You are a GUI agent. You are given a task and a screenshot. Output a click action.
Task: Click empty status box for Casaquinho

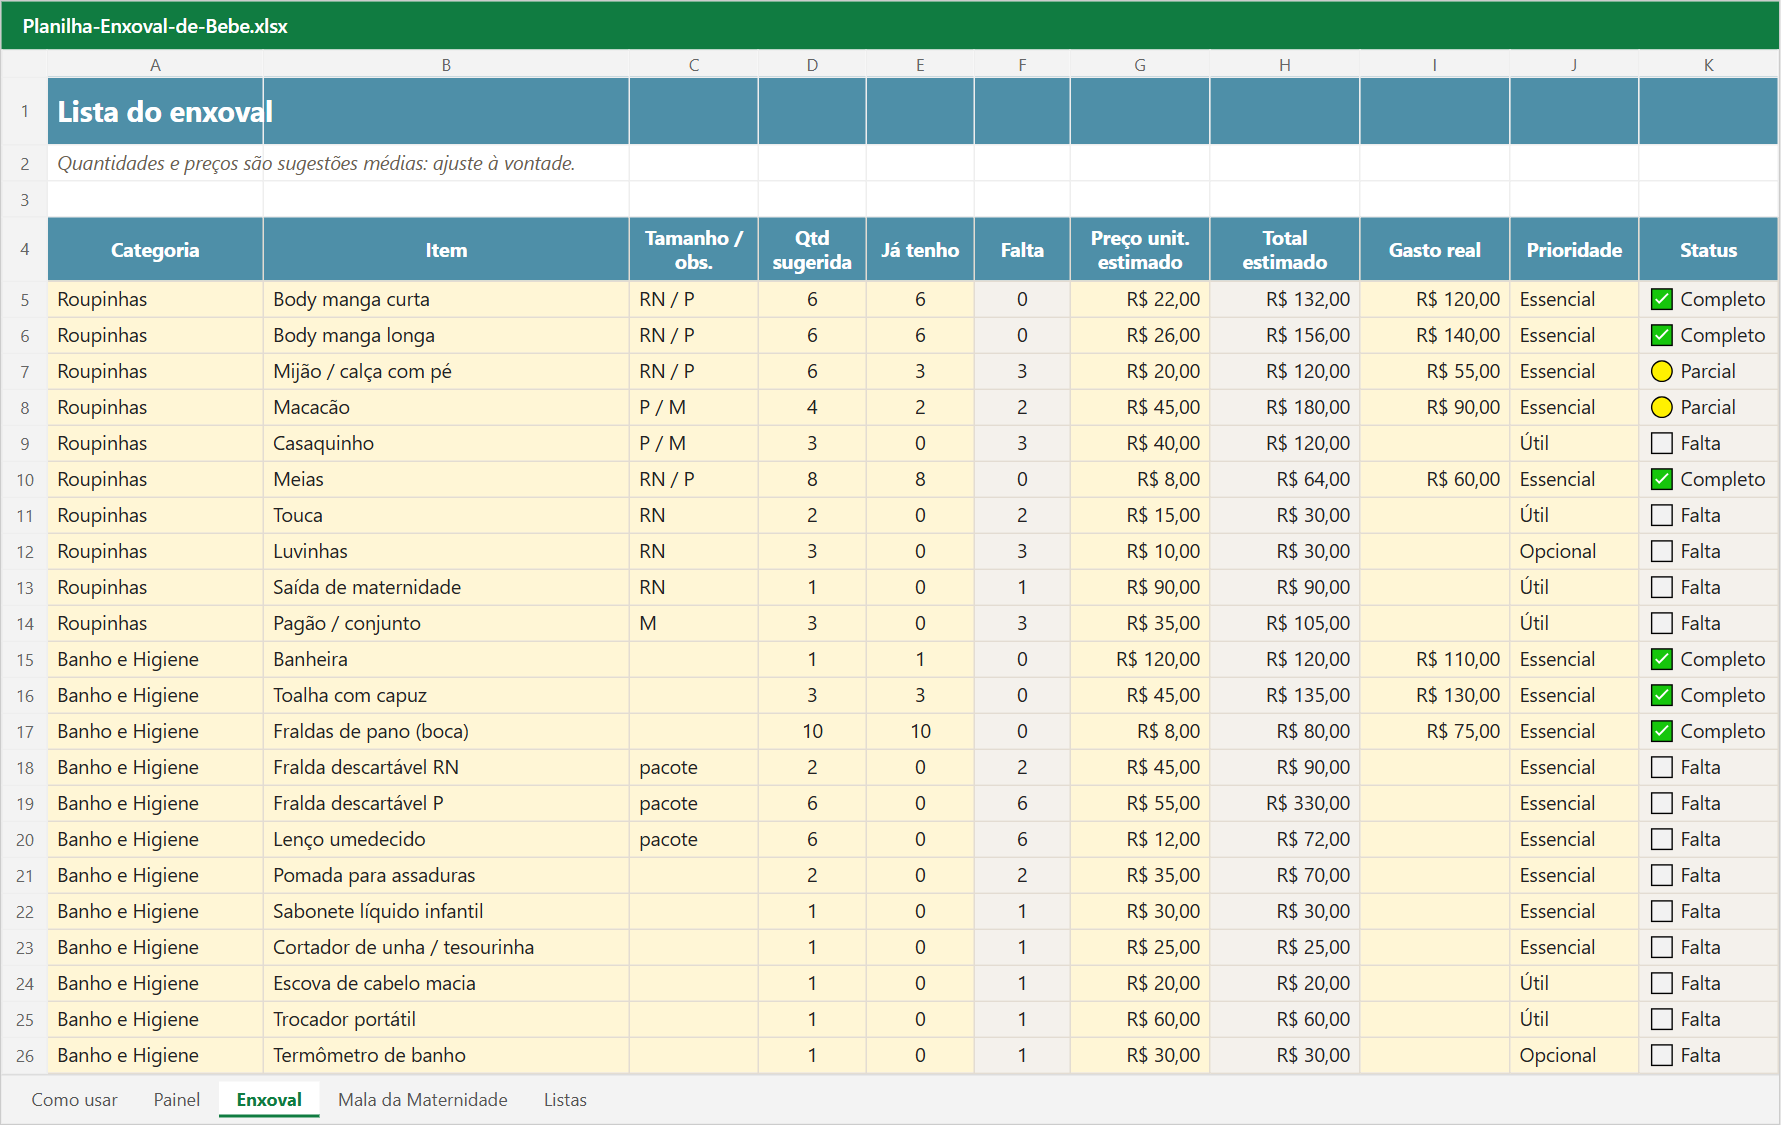pos(1661,443)
